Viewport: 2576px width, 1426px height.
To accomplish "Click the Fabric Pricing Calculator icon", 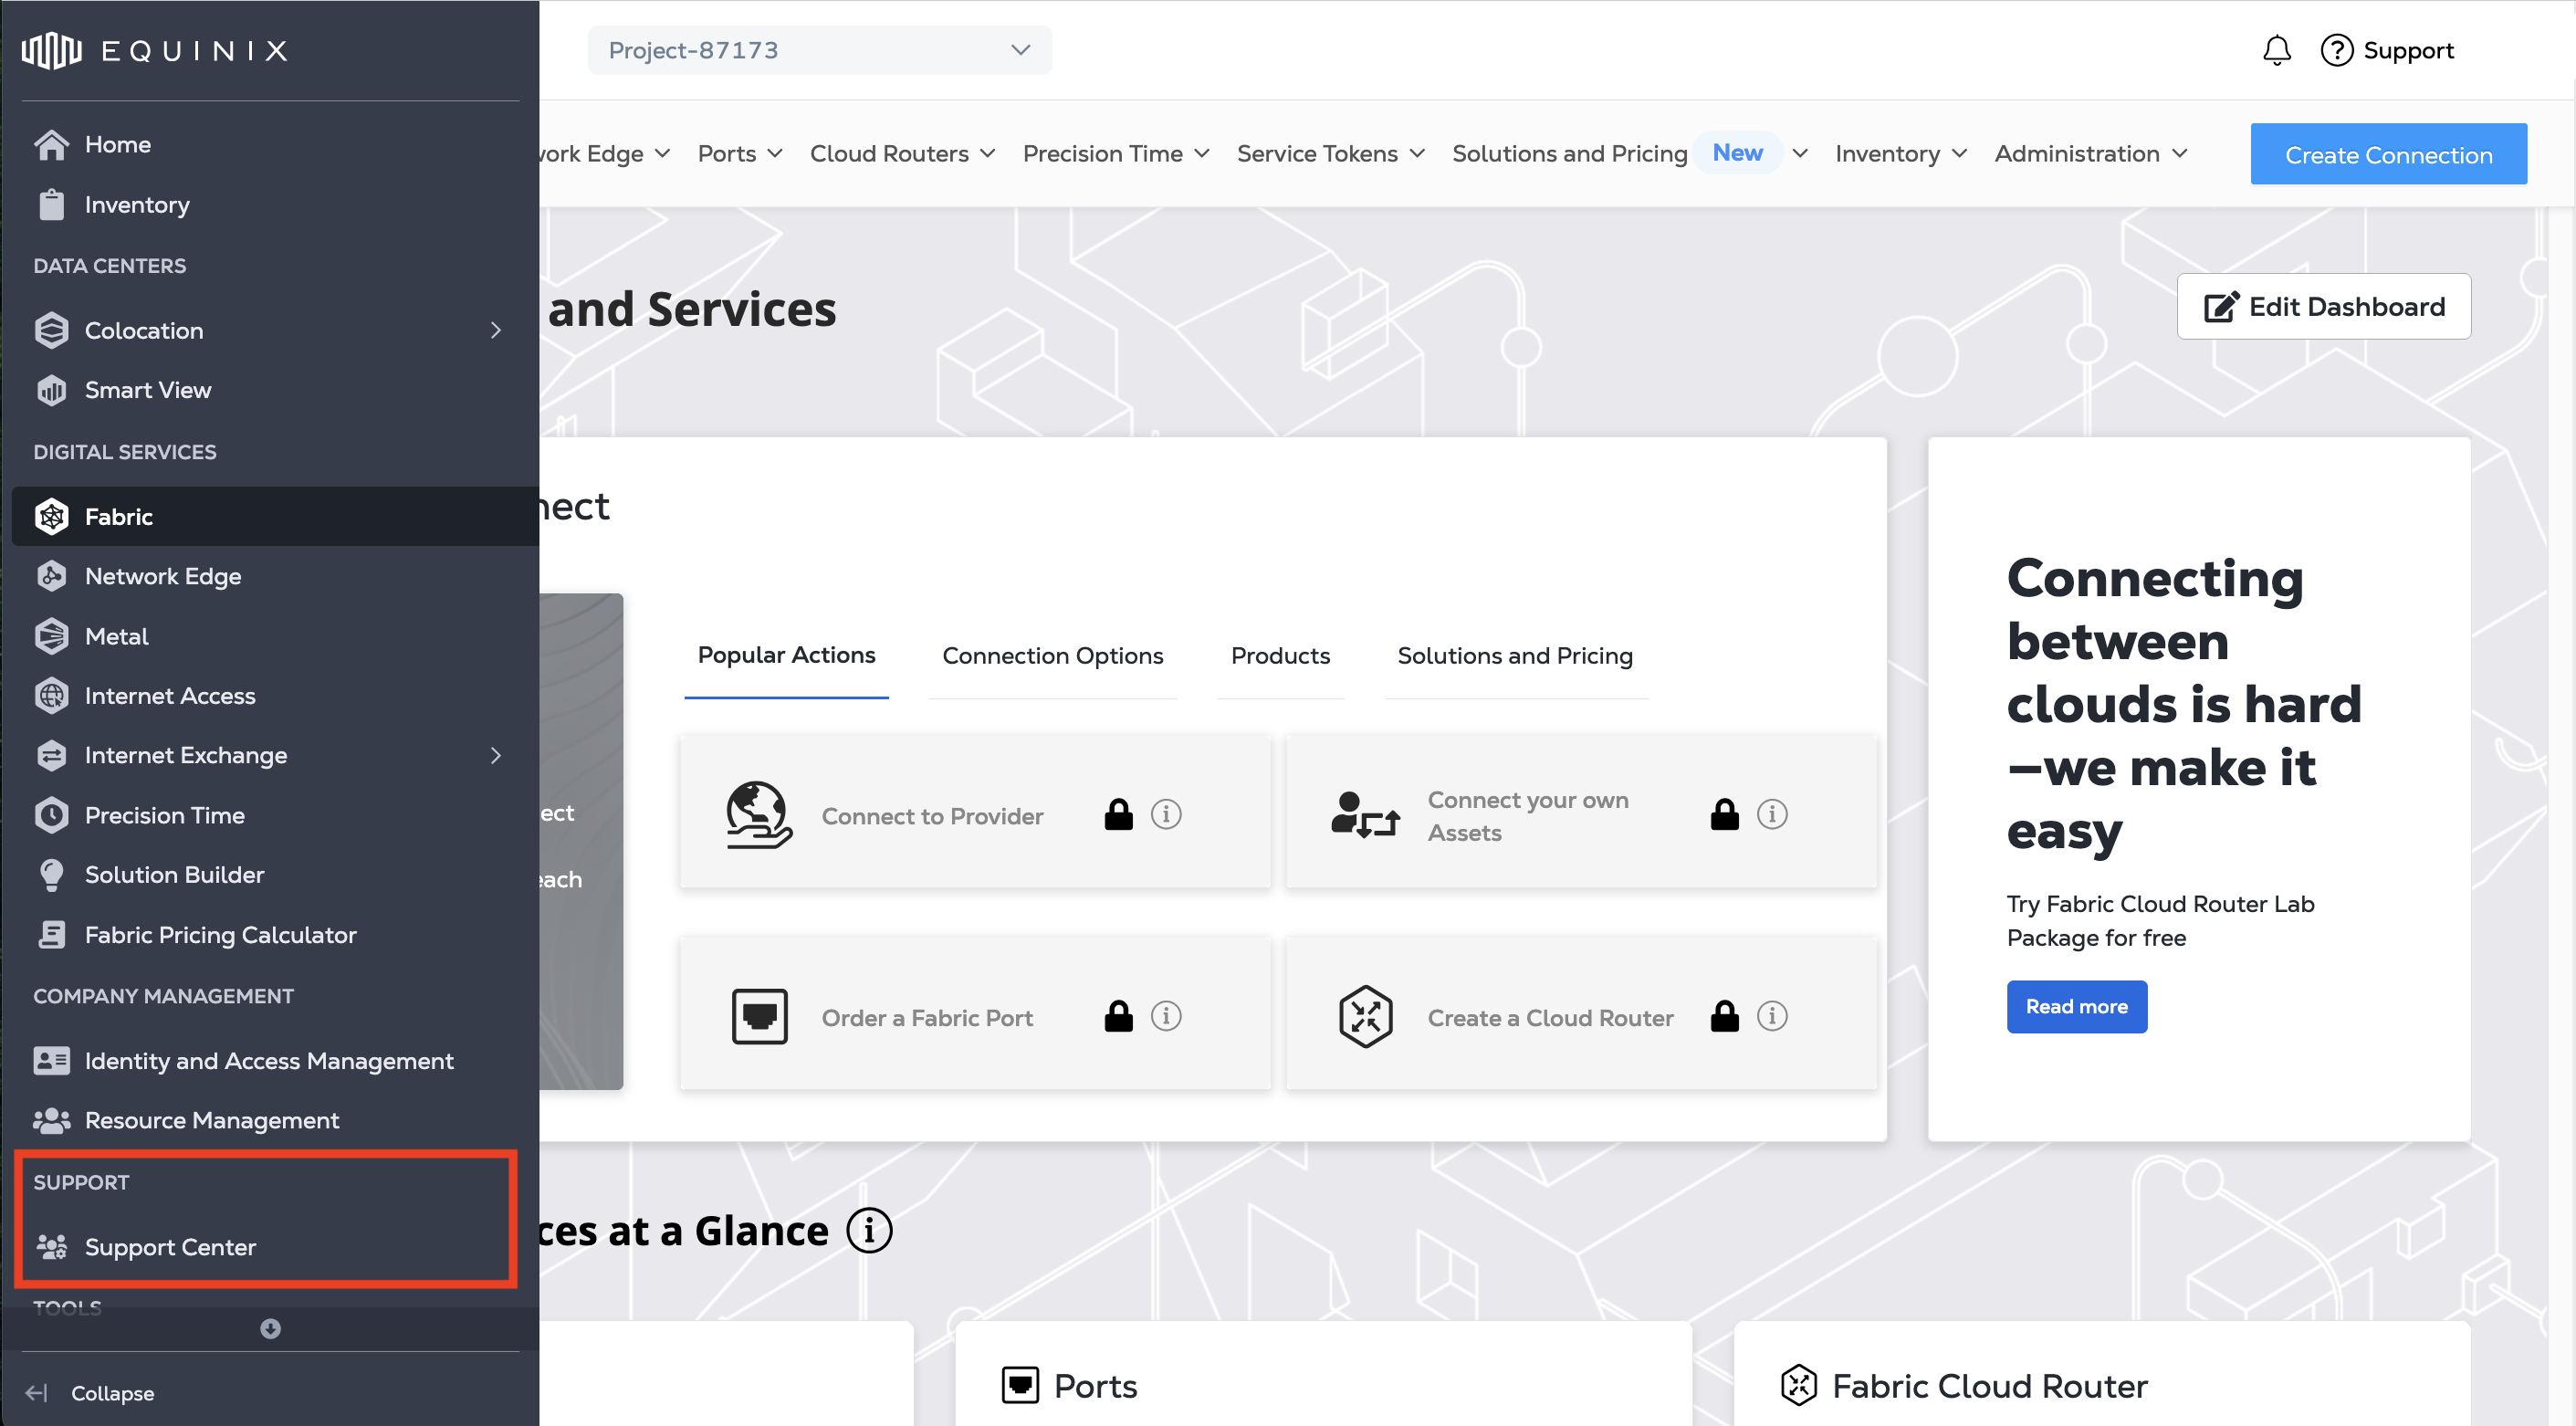I will pos(51,934).
